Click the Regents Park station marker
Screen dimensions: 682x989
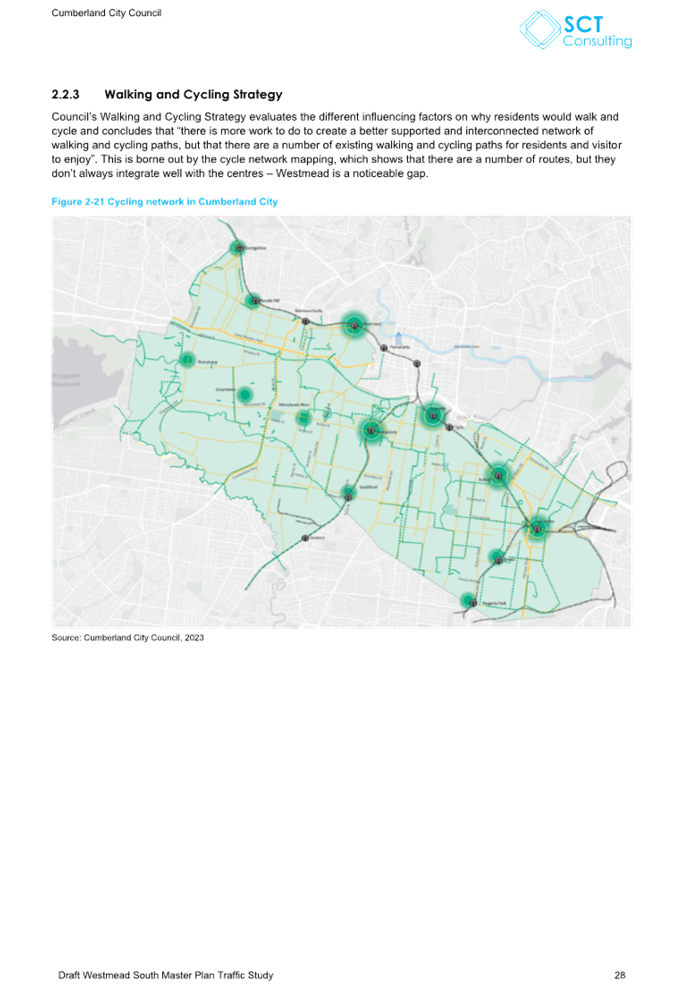469,601
